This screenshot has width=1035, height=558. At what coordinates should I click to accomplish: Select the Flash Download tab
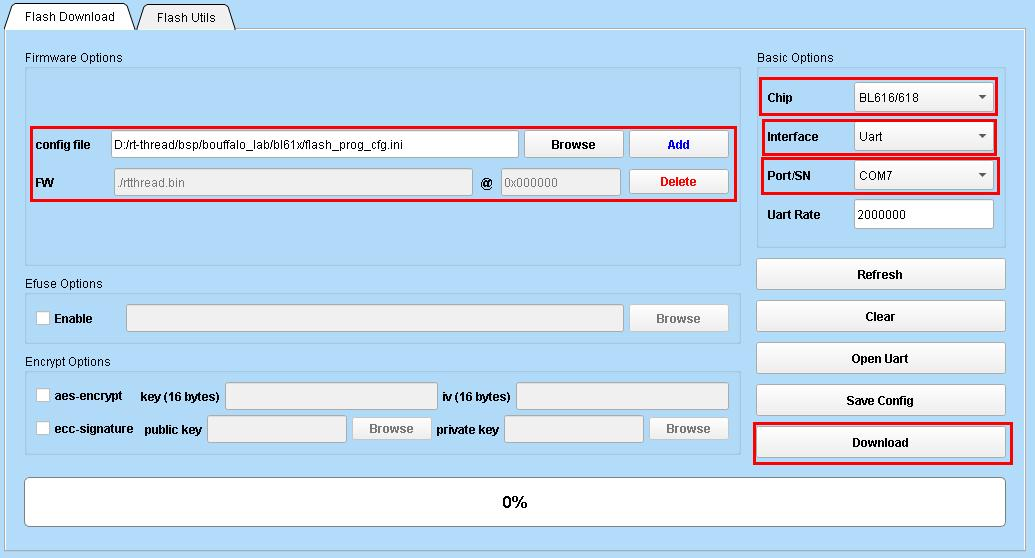pos(69,17)
